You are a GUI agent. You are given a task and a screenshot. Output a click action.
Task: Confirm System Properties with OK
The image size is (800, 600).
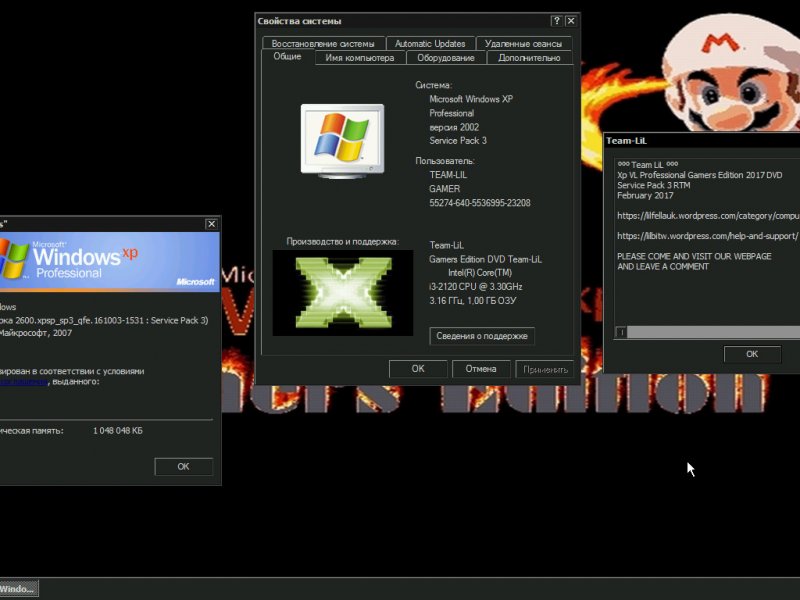[x=418, y=369]
